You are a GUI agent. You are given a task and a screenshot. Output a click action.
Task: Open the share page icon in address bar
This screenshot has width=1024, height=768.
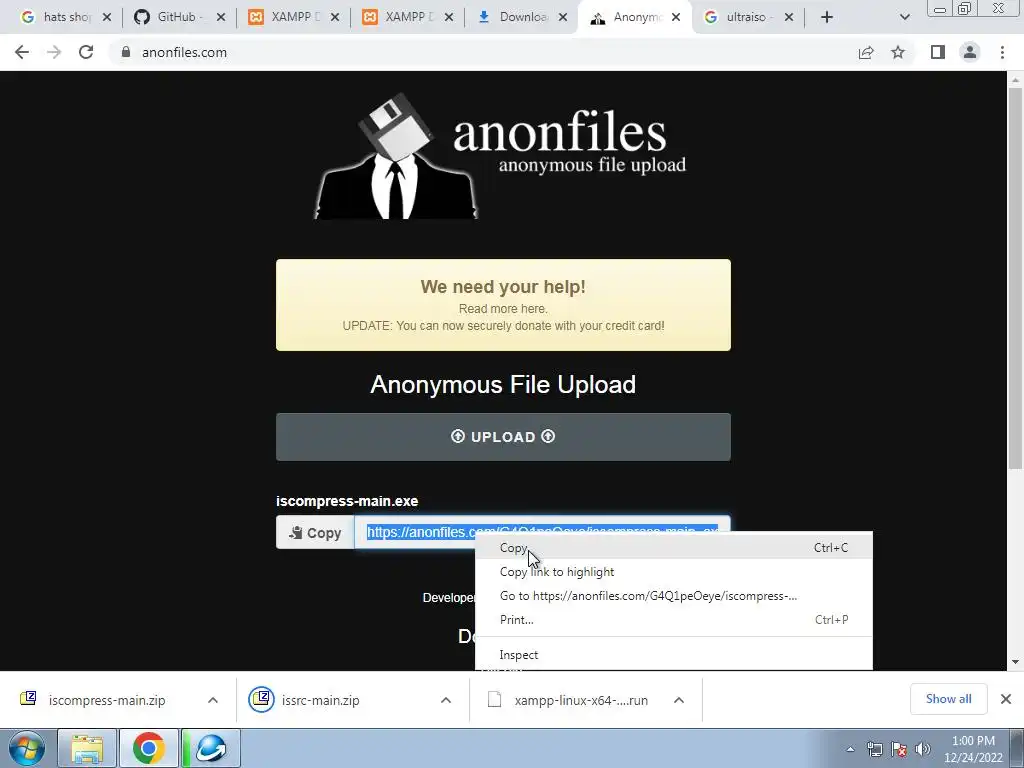(x=866, y=52)
